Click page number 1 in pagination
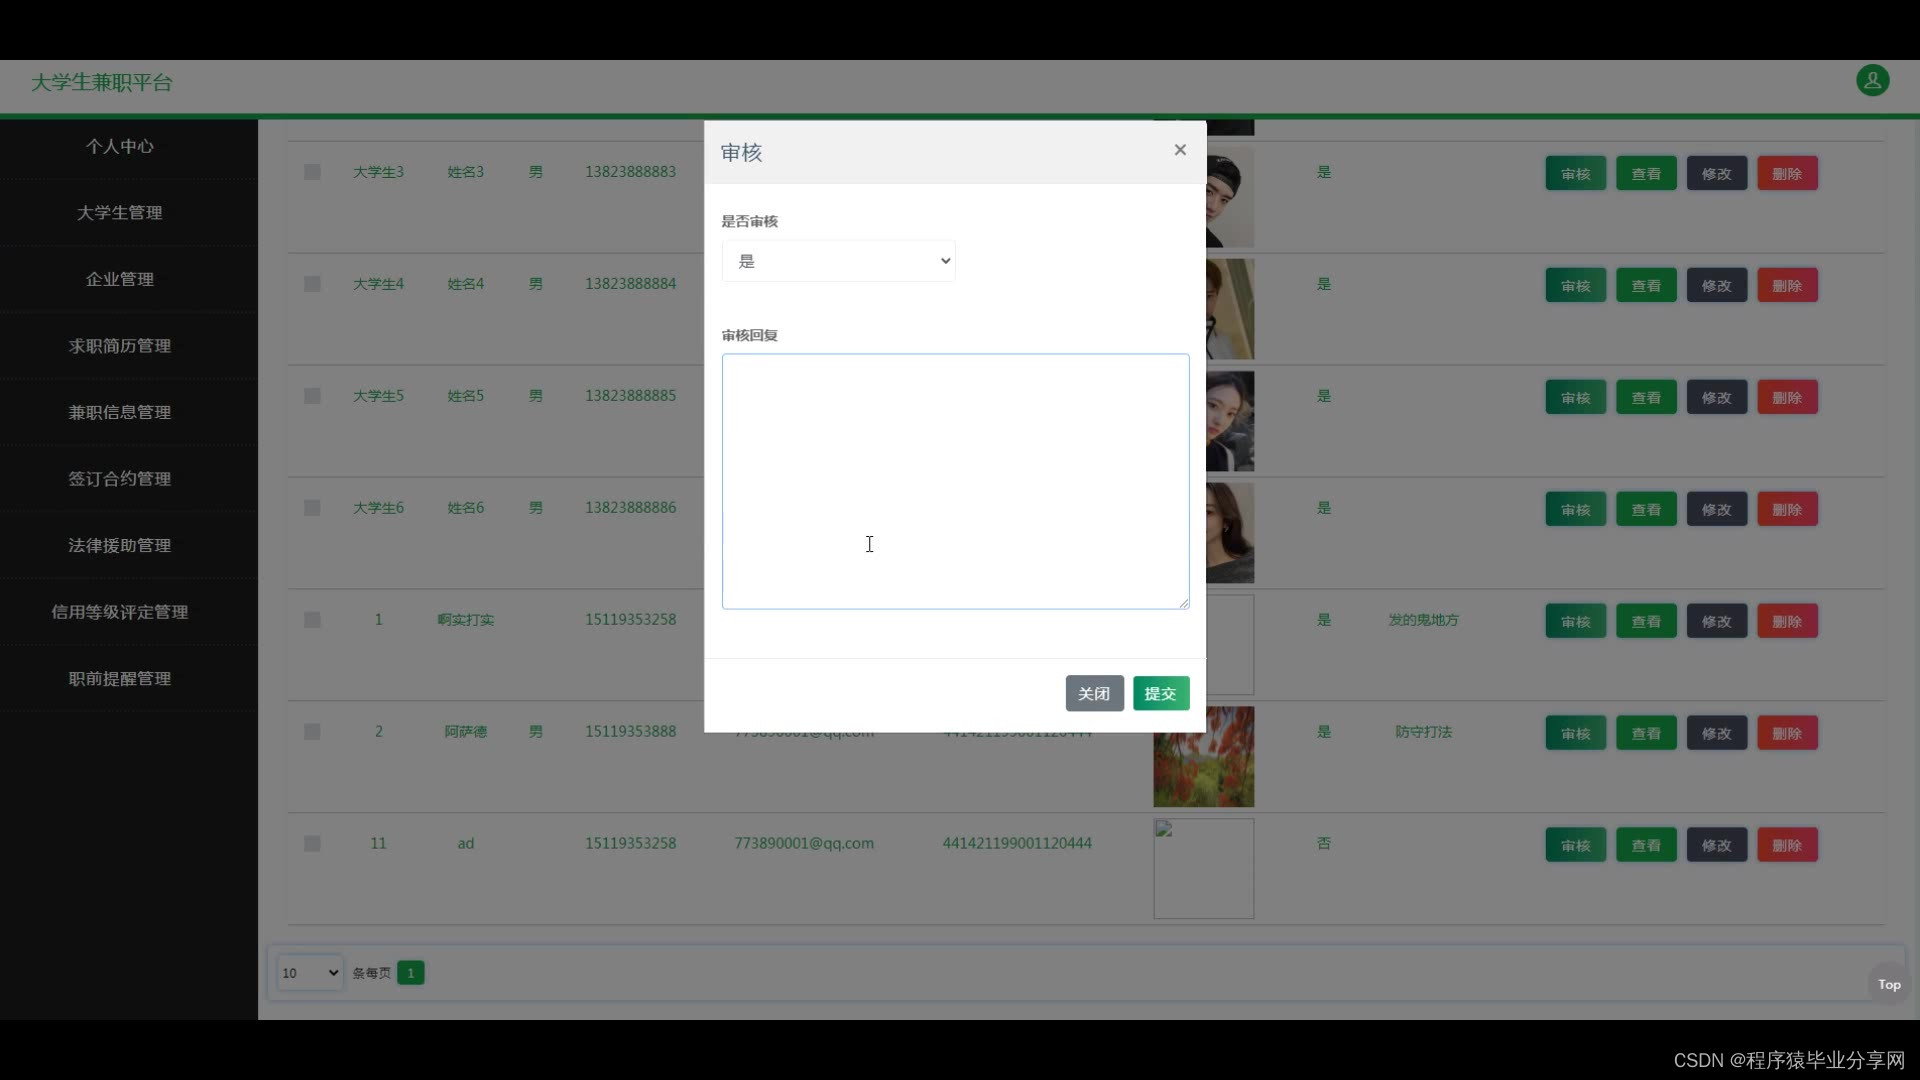The width and height of the screenshot is (1920, 1080). click(410, 972)
